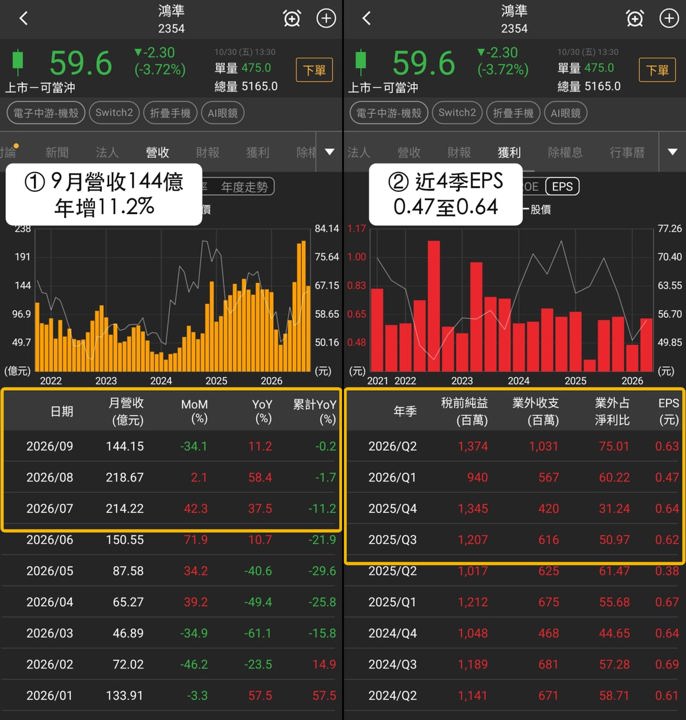The height and width of the screenshot is (720, 686).
Task: Switch to 營收 tab in right panel
Action: (x=409, y=152)
